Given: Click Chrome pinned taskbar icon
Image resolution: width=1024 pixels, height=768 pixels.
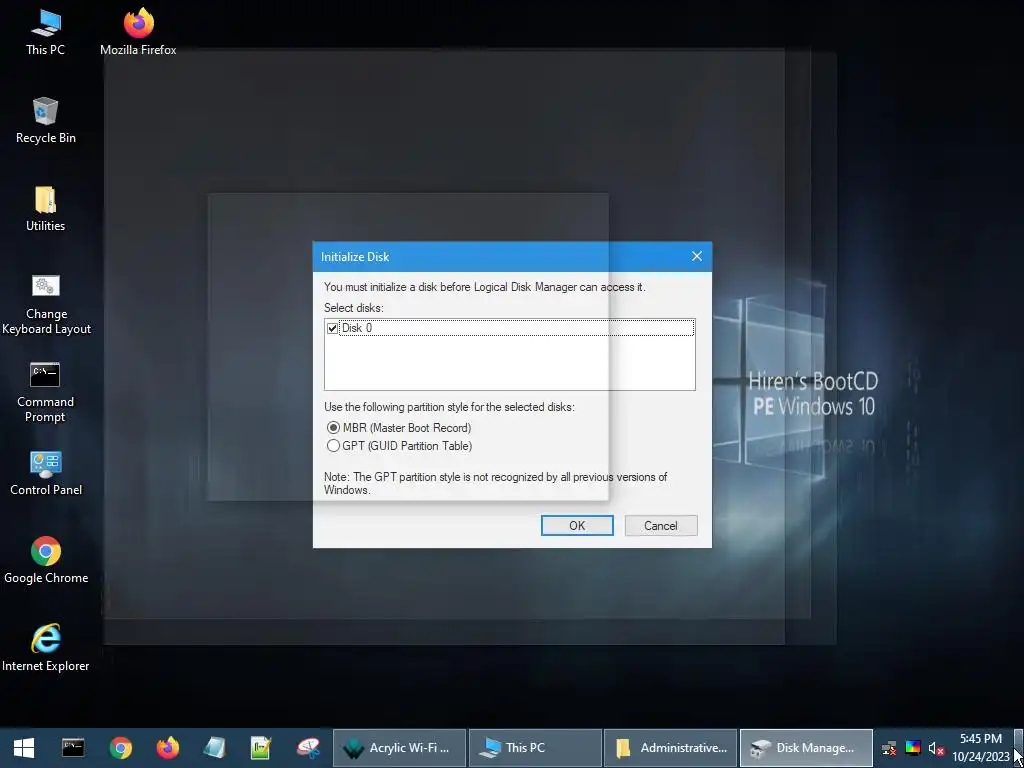Looking at the screenshot, I should pyautogui.click(x=120, y=748).
